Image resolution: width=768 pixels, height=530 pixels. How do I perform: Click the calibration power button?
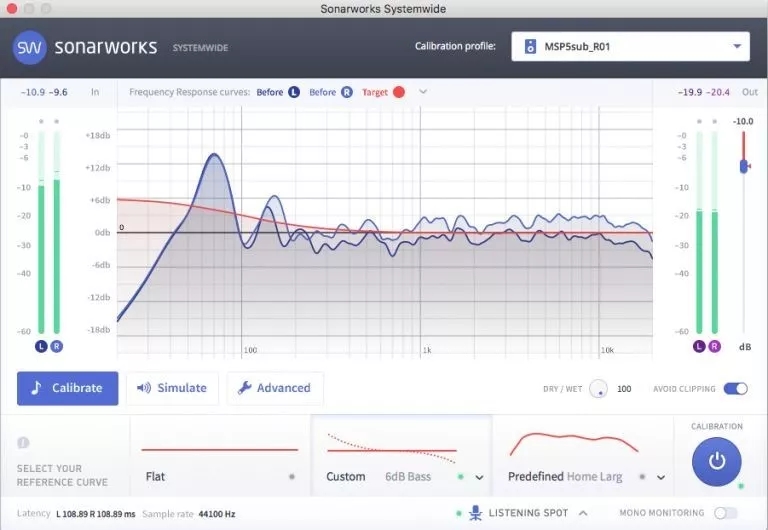point(716,460)
